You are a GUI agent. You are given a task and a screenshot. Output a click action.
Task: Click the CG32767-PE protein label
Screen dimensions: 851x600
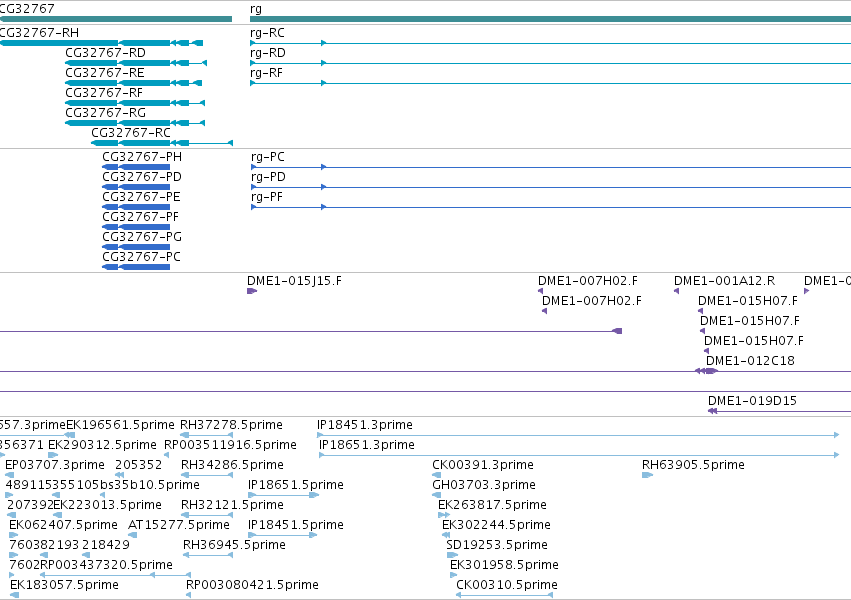tap(141, 197)
